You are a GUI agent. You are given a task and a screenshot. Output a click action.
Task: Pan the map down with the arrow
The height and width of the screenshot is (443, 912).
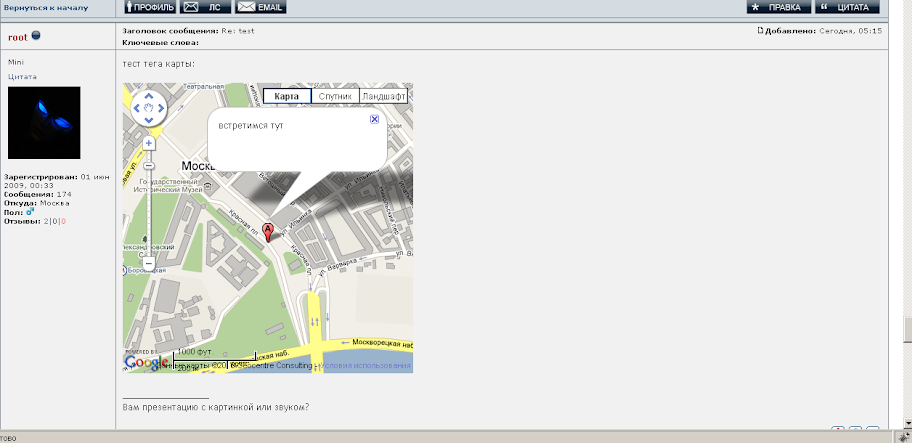point(149,120)
